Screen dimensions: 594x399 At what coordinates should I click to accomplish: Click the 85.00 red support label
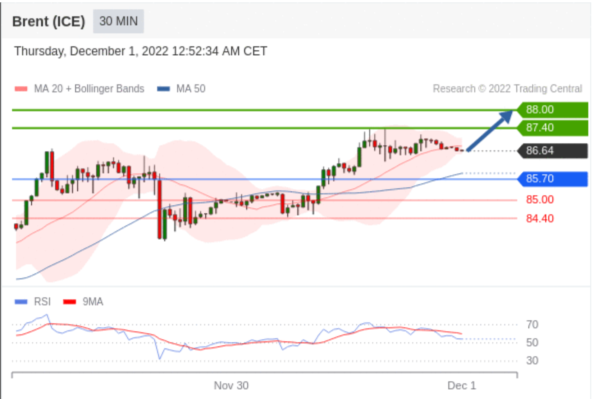pyautogui.click(x=540, y=200)
